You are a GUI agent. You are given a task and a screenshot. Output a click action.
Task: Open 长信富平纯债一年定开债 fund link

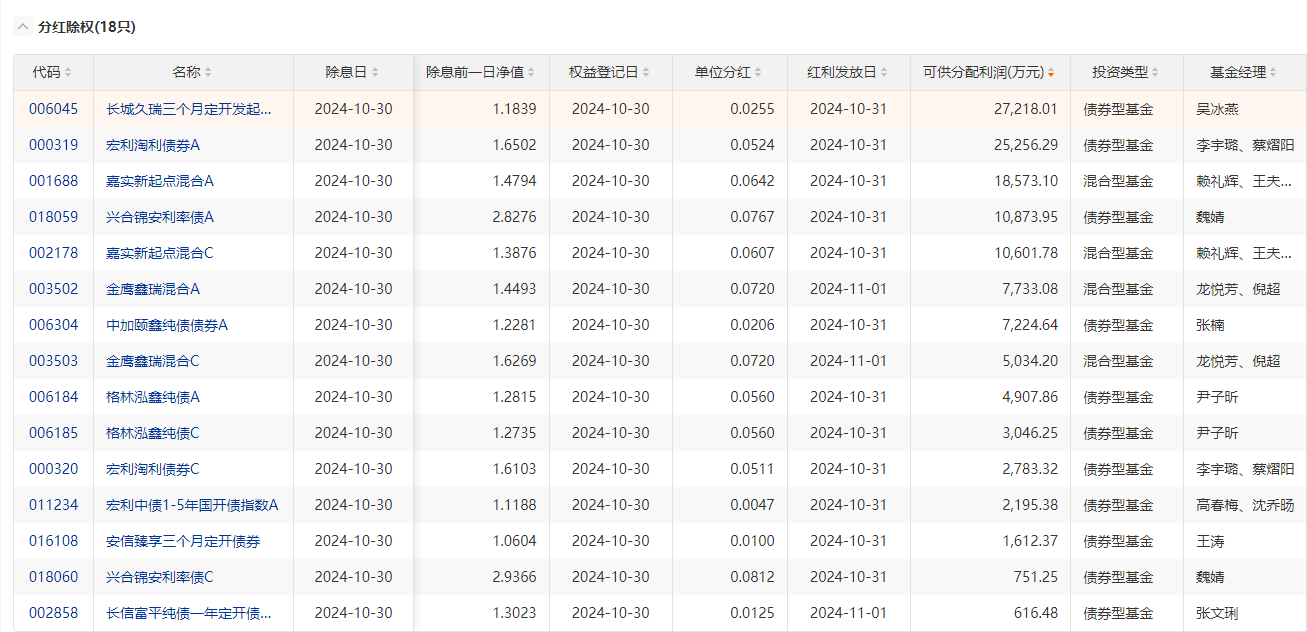pos(189,613)
